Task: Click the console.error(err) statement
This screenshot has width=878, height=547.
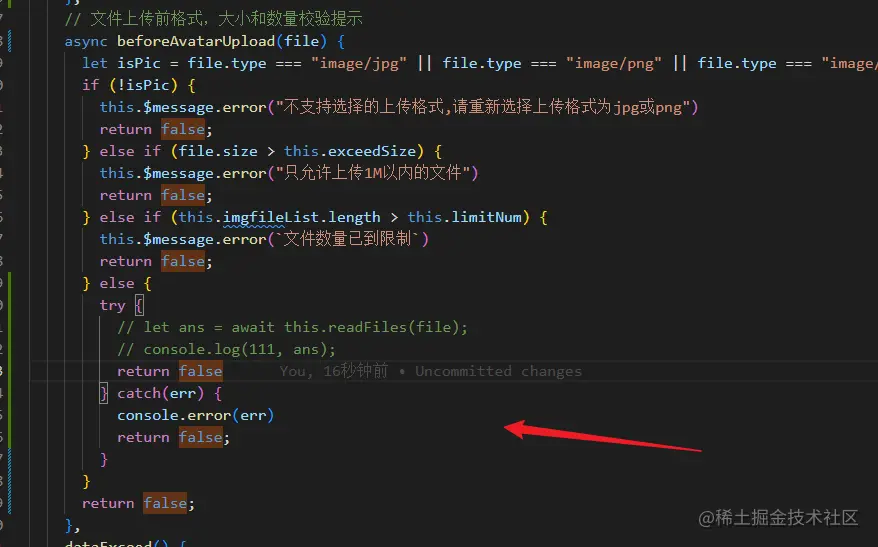Action: click(x=195, y=415)
